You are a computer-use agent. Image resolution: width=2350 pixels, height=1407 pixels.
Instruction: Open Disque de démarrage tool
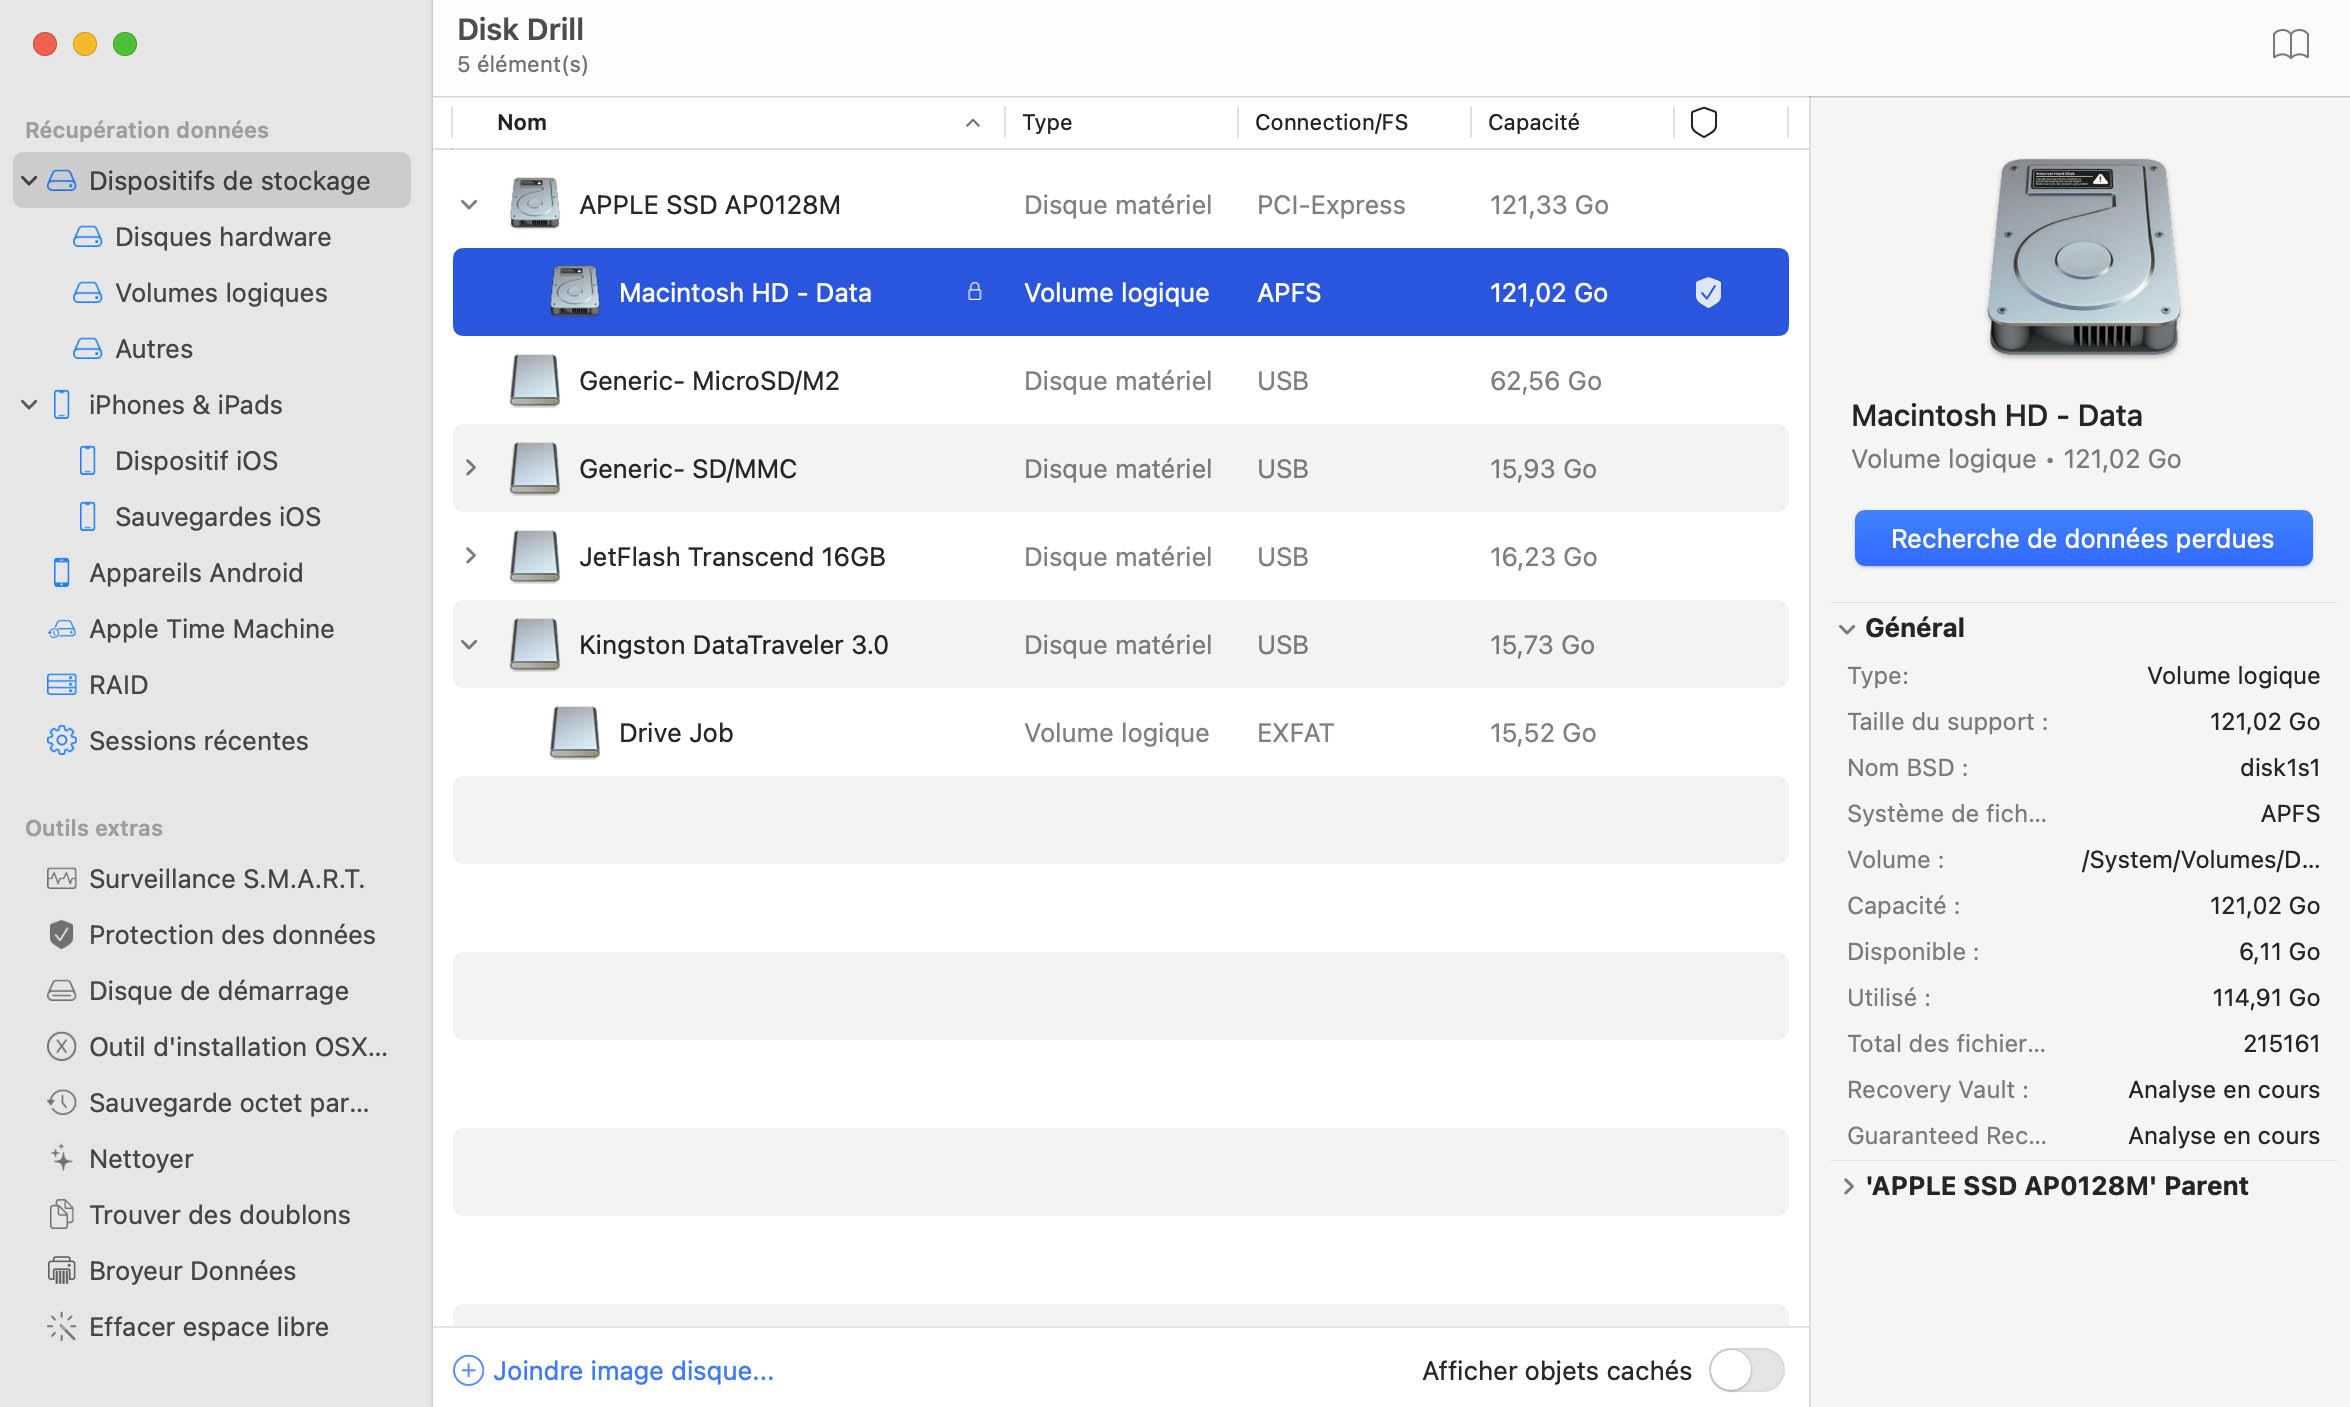point(197,990)
